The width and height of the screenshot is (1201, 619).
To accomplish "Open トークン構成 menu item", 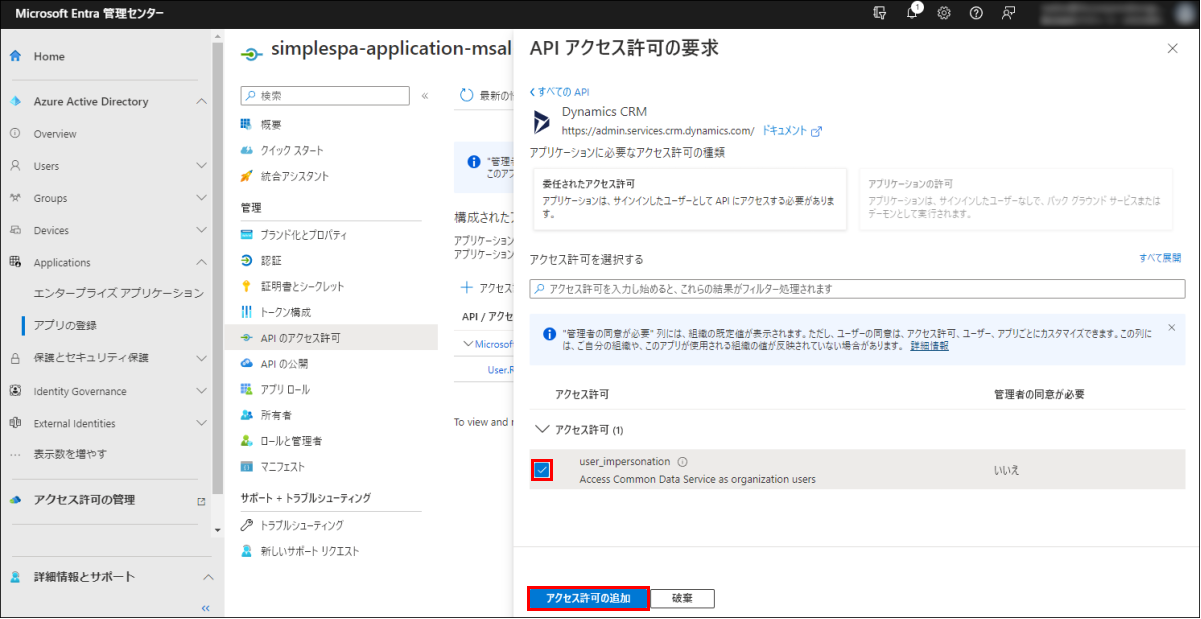I will point(286,312).
